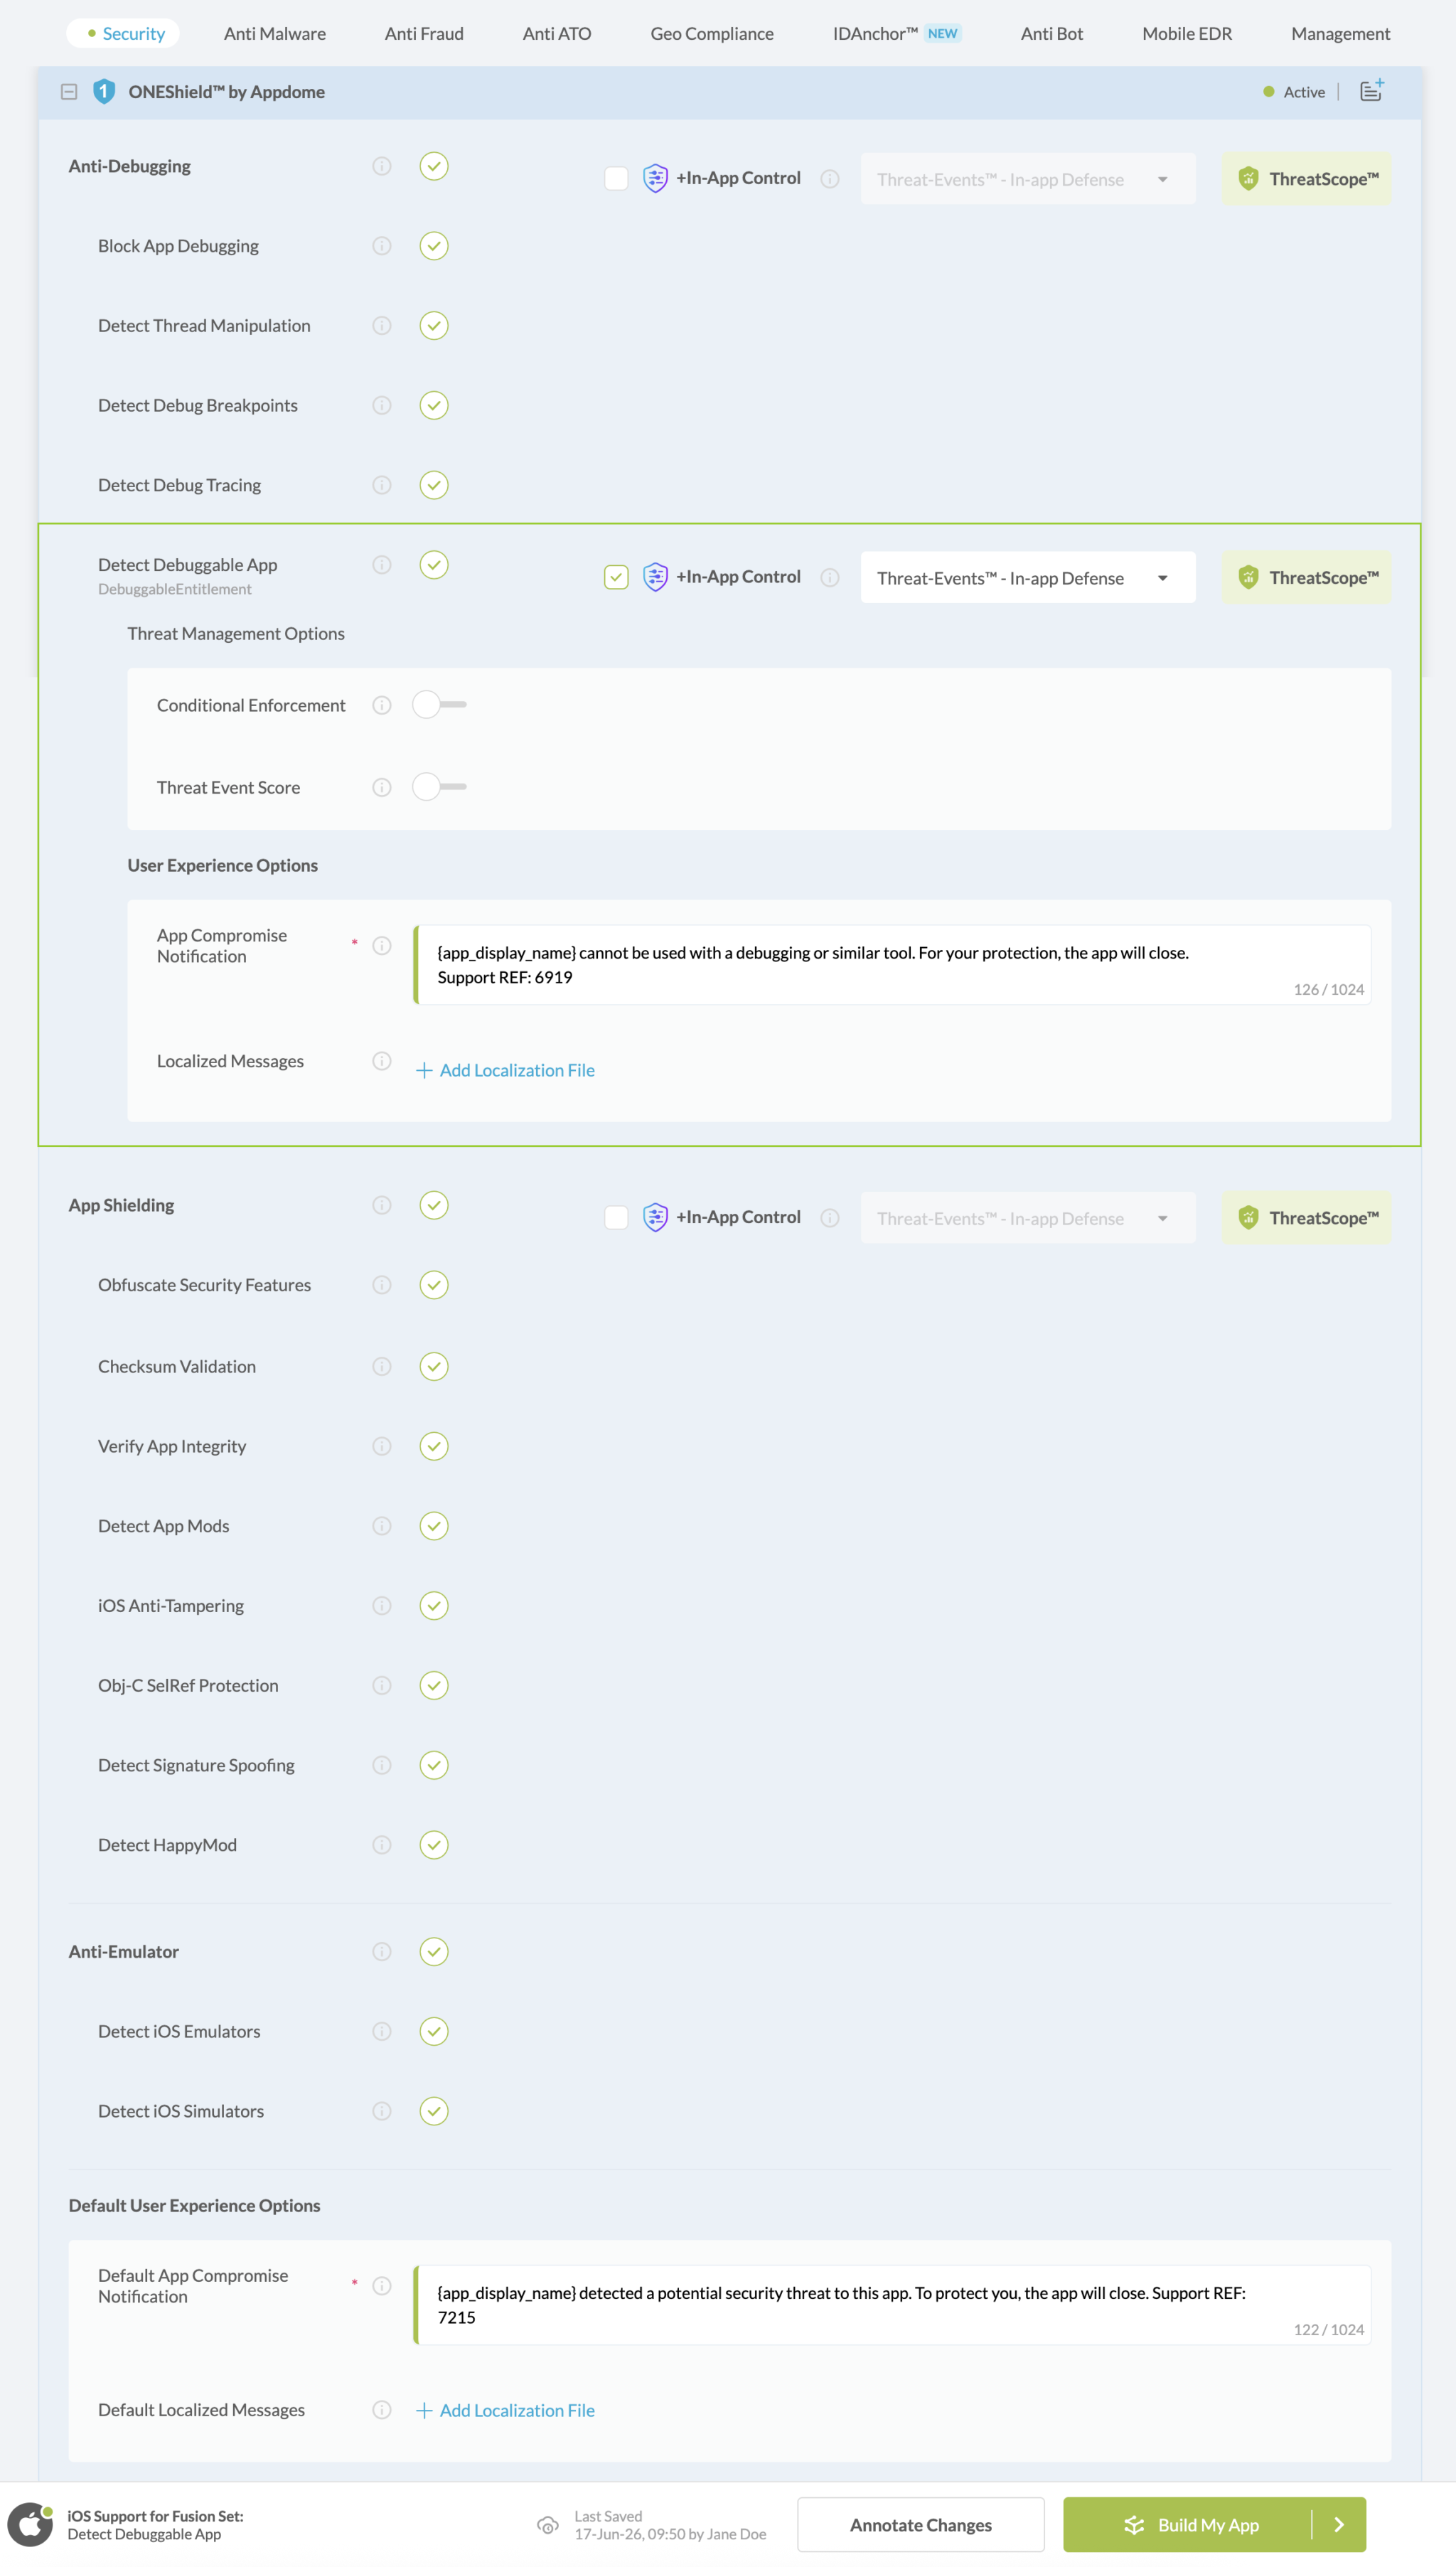The width and height of the screenshot is (1456, 2567).
Task: Click the ONEShield shield icon
Action: click(x=104, y=92)
